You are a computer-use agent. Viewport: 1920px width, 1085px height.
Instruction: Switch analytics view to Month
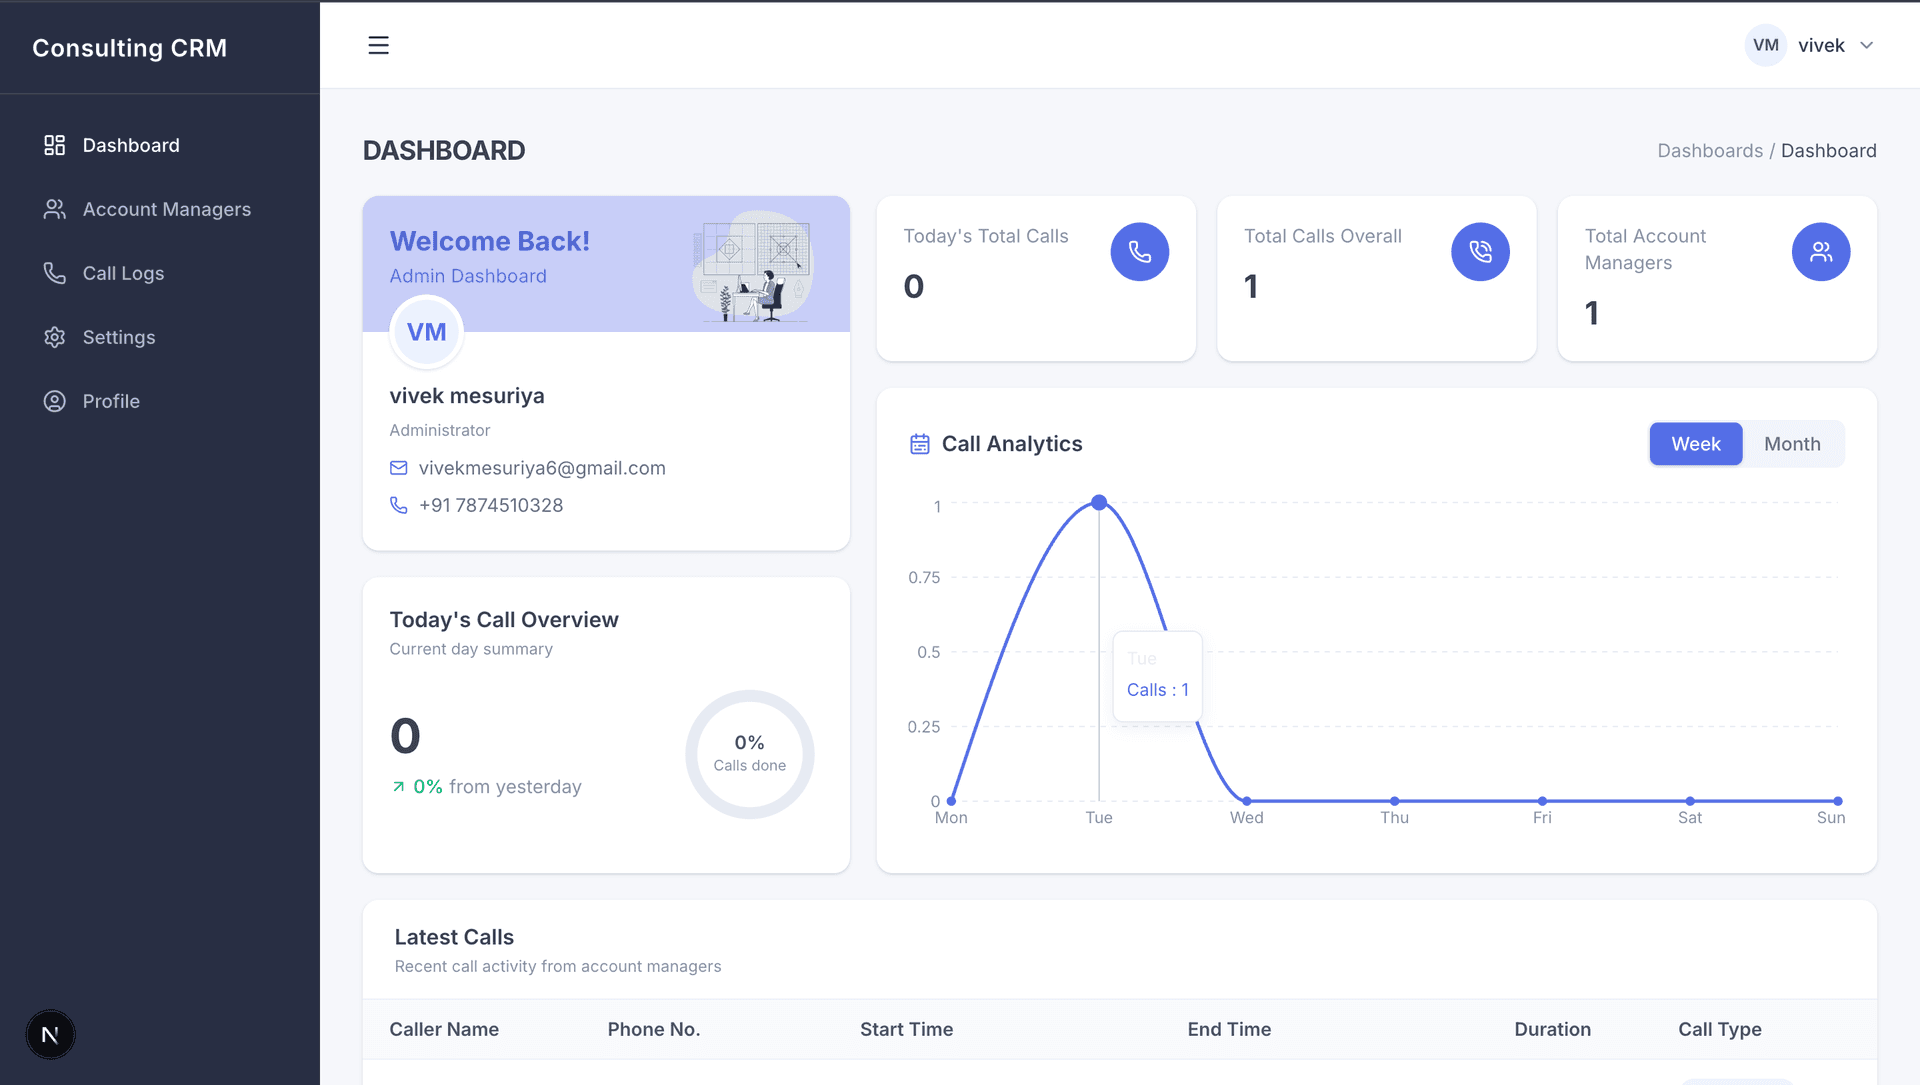pos(1792,443)
